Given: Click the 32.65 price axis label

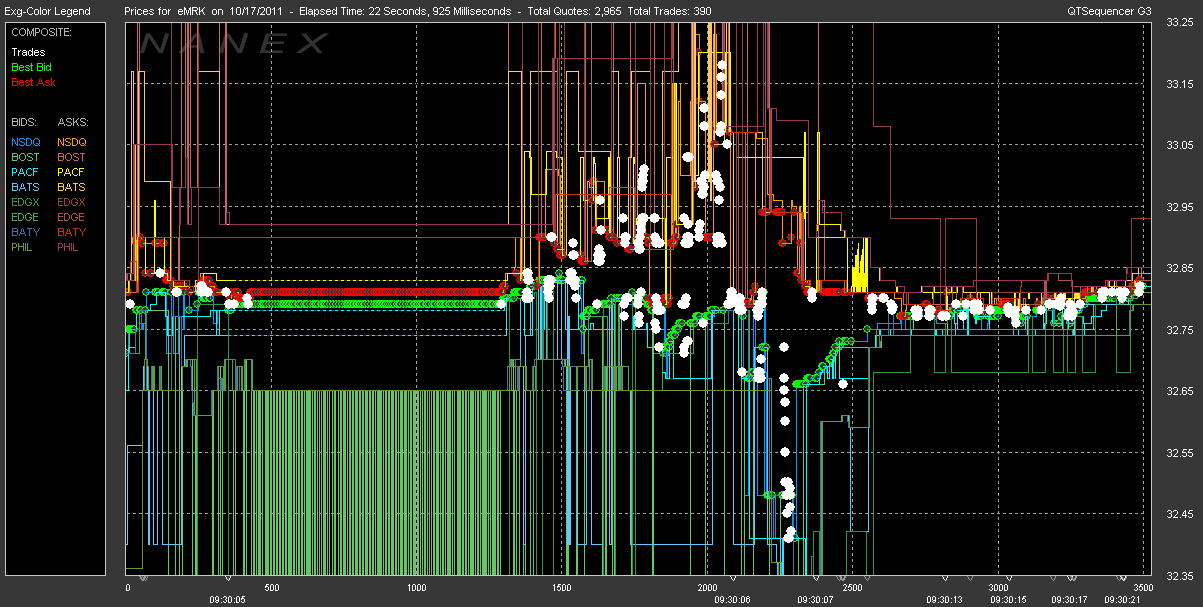Looking at the screenshot, I should click(x=1179, y=391).
